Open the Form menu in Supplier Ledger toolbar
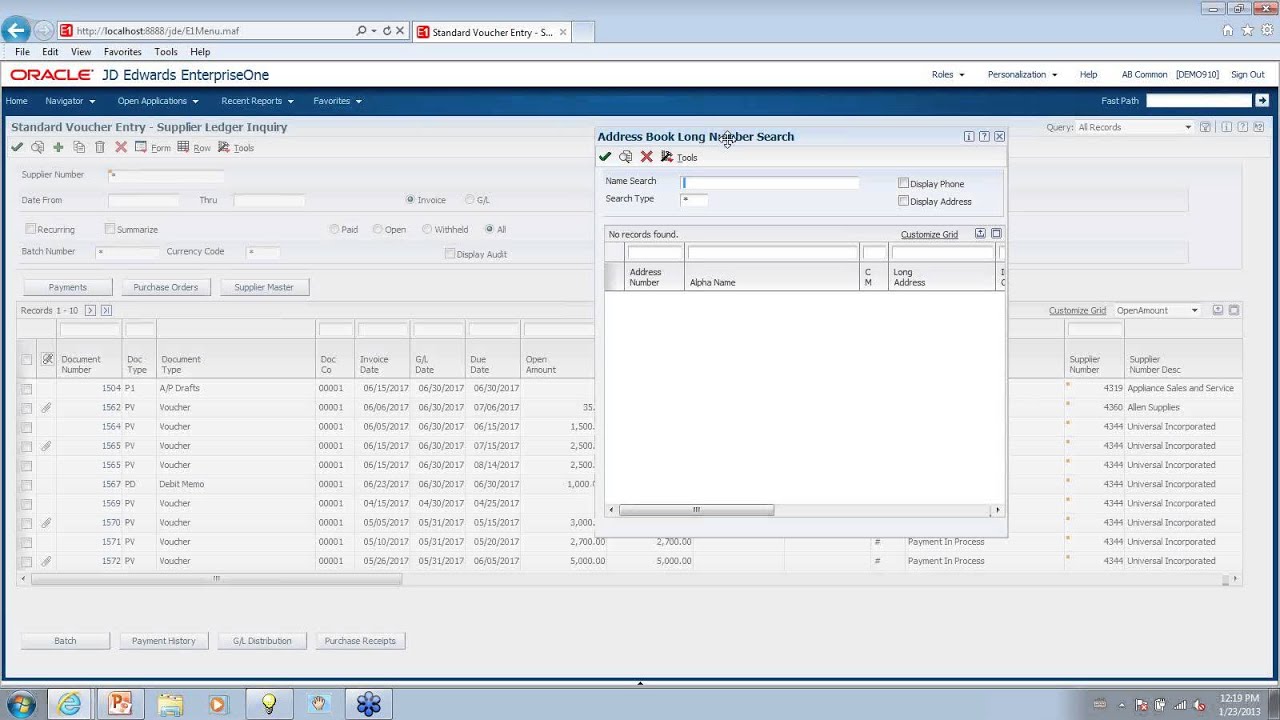Viewport: 1280px width, 720px height. point(153,147)
